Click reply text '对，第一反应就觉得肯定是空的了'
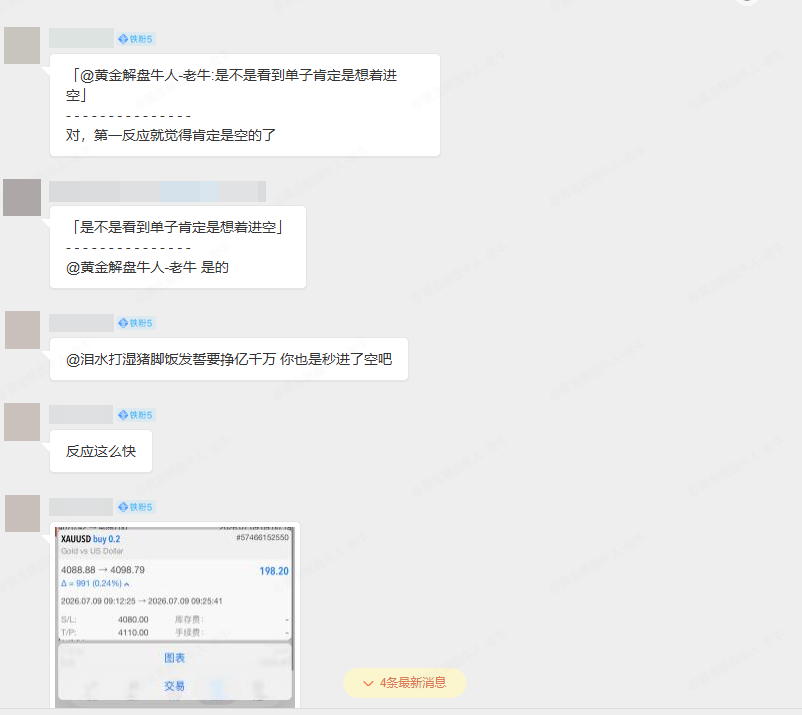Screen dimensions: 802x715 [x=171, y=135]
